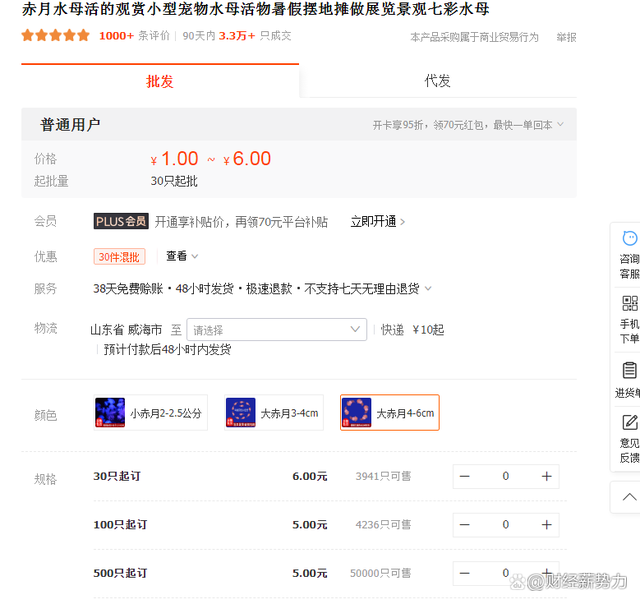
Task: Switch to the 批发 tab
Action: pyautogui.click(x=160, y=81)
